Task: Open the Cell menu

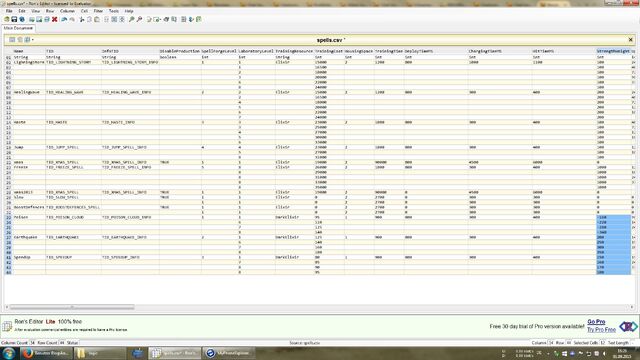Action: [x=84, y=11]
